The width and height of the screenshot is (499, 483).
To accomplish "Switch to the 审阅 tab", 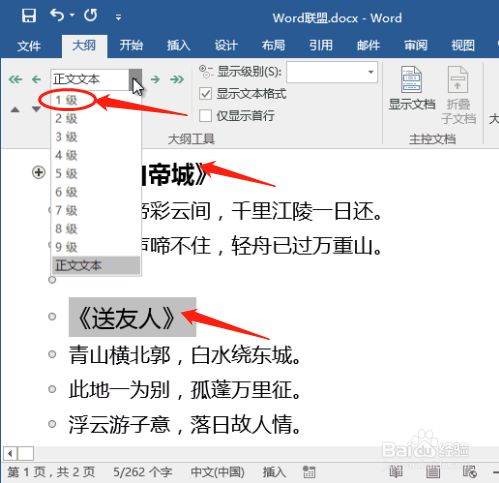I will pos(416,45).
